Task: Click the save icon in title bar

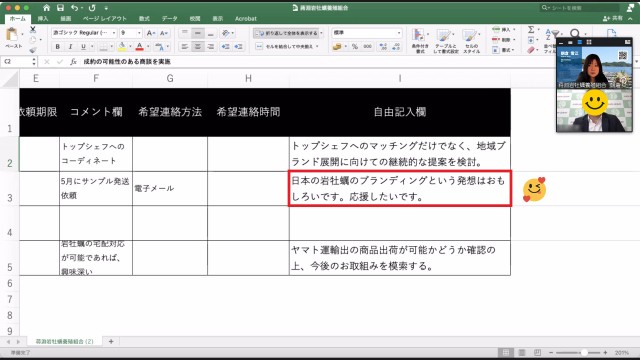Action: (x=60, y=8)
